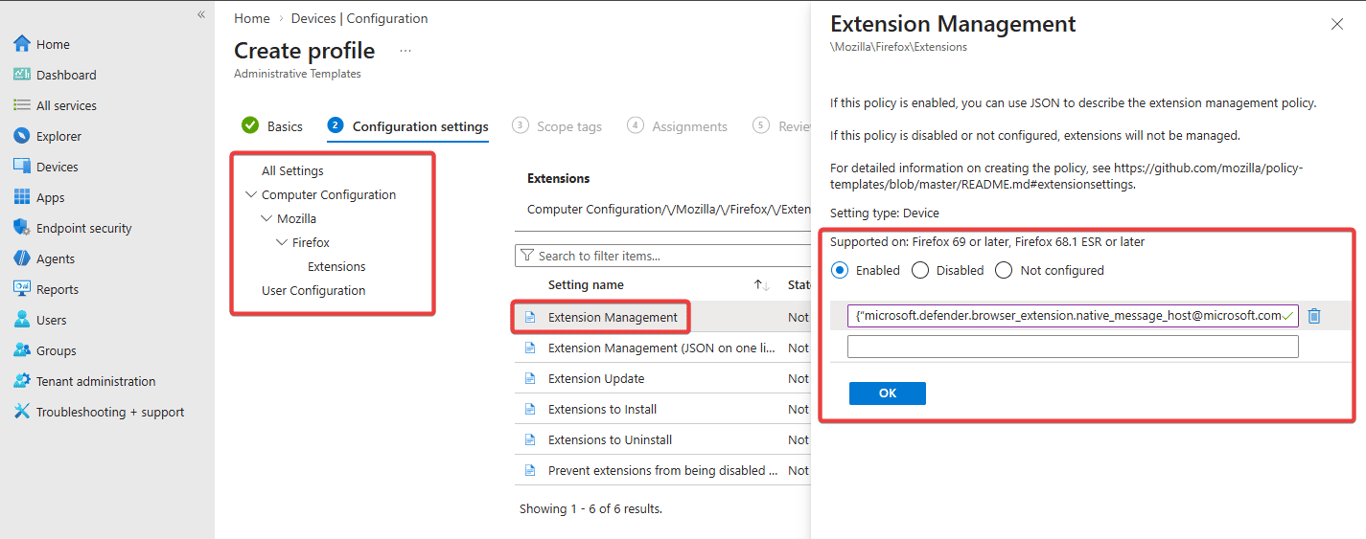The width and height of the screenshot is (1366, 539).
Task: Click the Devices icon in sidebar
Action: tap(22, 166)
